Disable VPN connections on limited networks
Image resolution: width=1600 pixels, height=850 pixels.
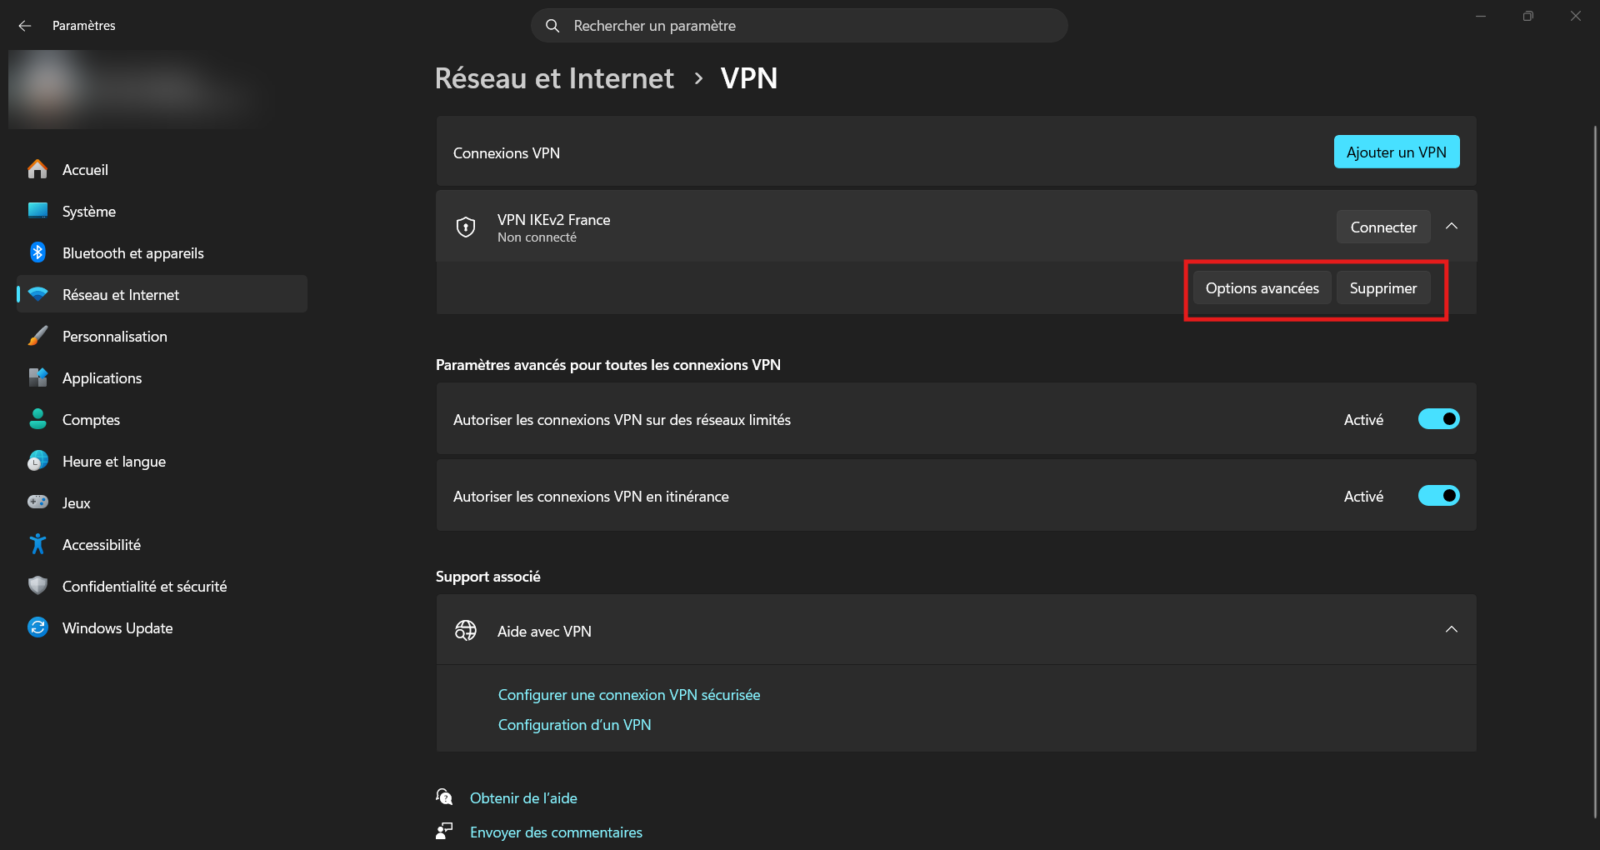pyautogui.click(x=1439, y=419)
